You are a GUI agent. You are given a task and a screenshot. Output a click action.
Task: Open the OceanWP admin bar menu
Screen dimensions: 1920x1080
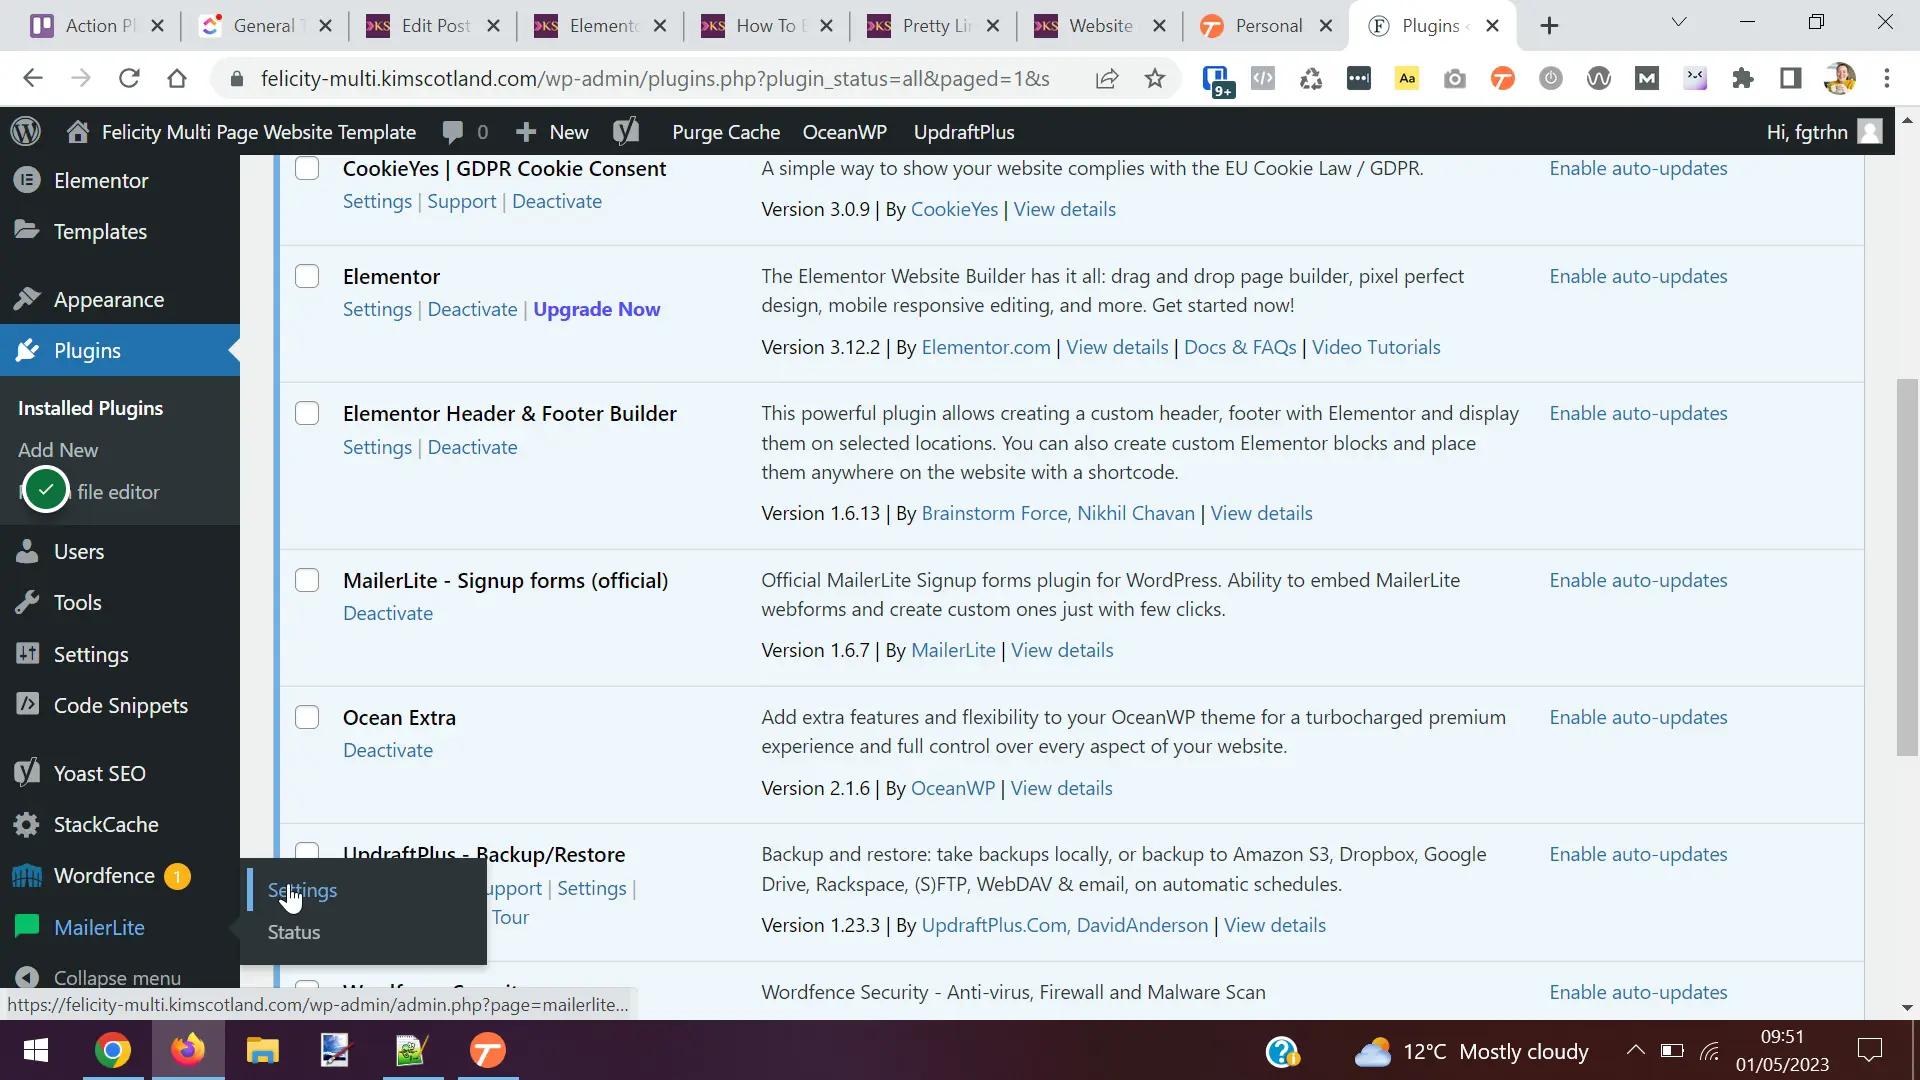point(844,132)
